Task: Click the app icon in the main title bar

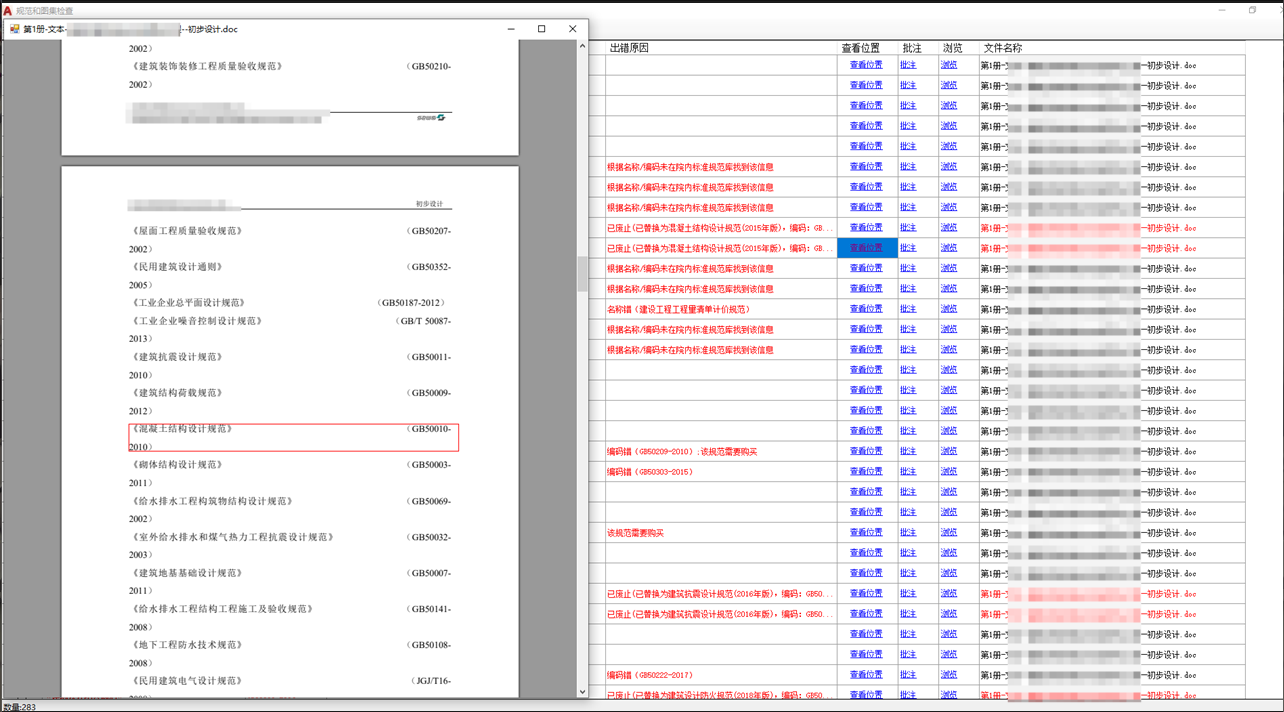Action: point(7,10)
